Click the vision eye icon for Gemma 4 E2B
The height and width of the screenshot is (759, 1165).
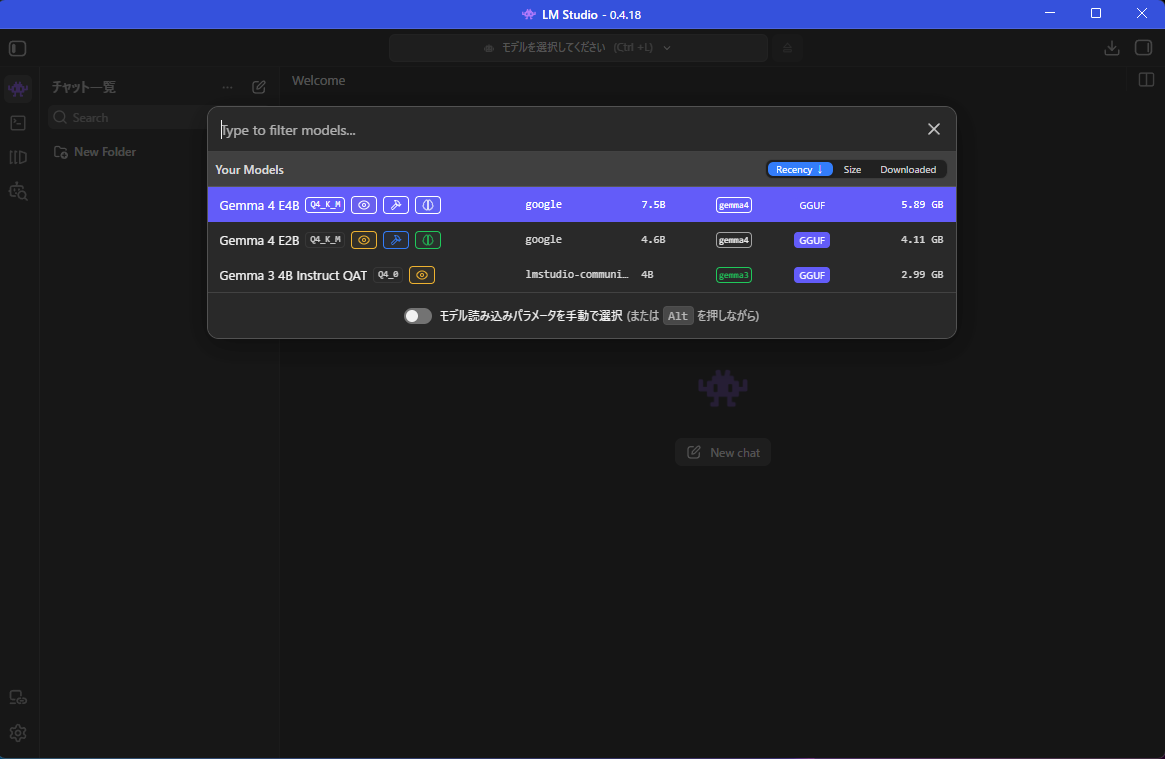[363, 240]
